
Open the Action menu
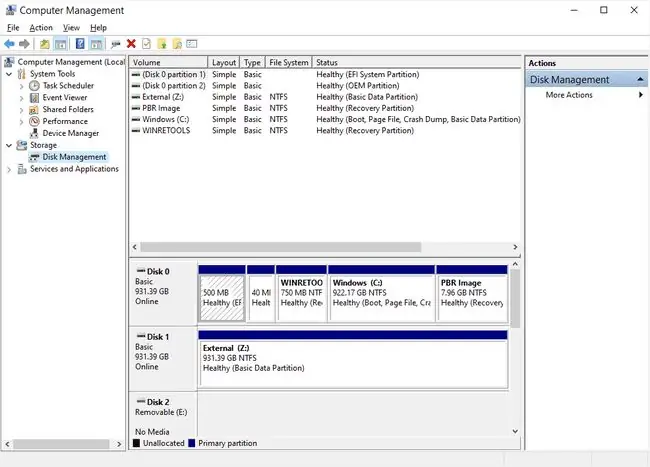(41, 28)
